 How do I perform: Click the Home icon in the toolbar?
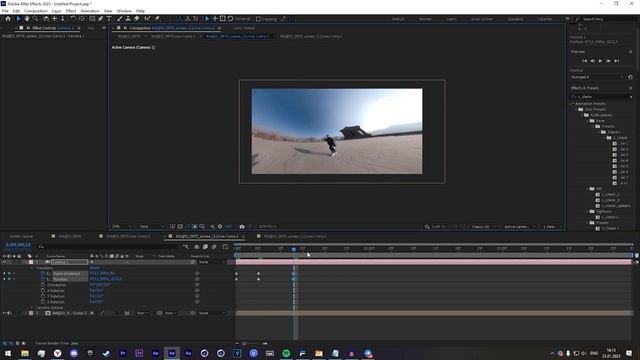[8, 18]
